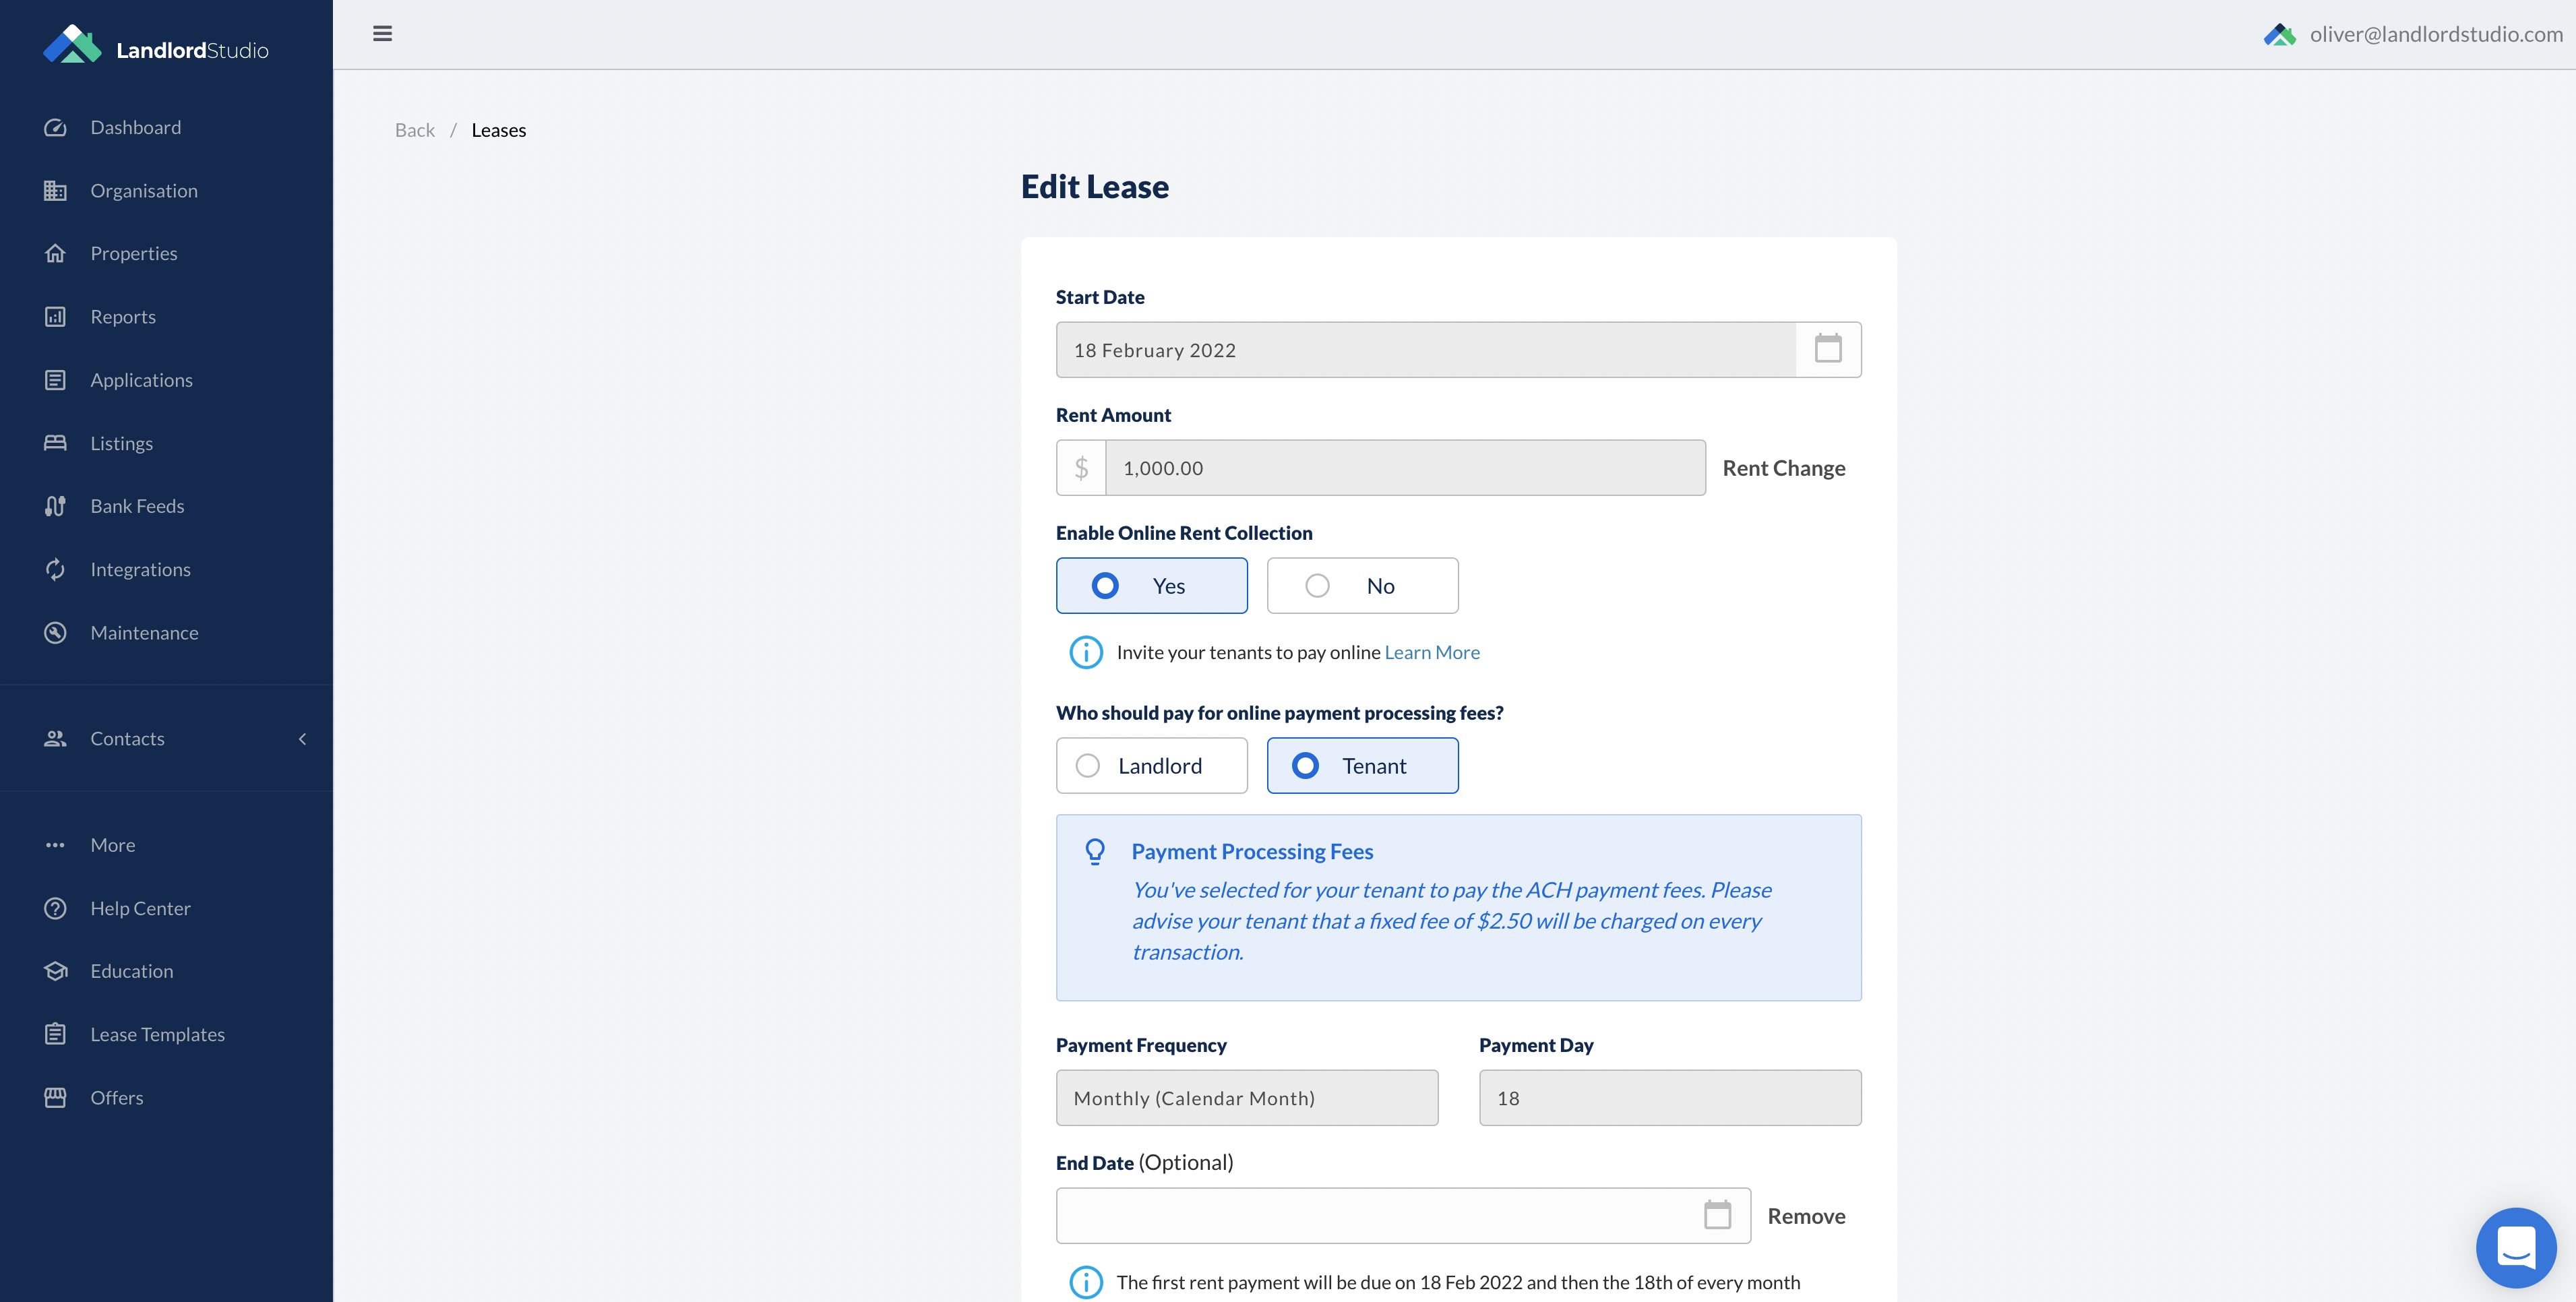Screen dimensions: 2576x1302
Task: Click the Maintenance wrench icon
Action: click(x=55, y=633)
